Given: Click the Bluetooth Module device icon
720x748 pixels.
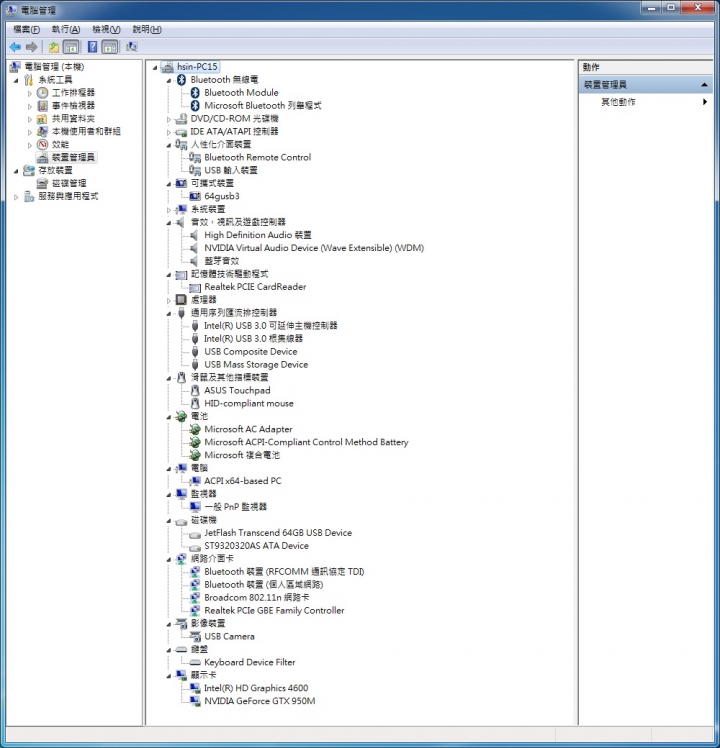Looking at the screenshot, I should 195,93.
